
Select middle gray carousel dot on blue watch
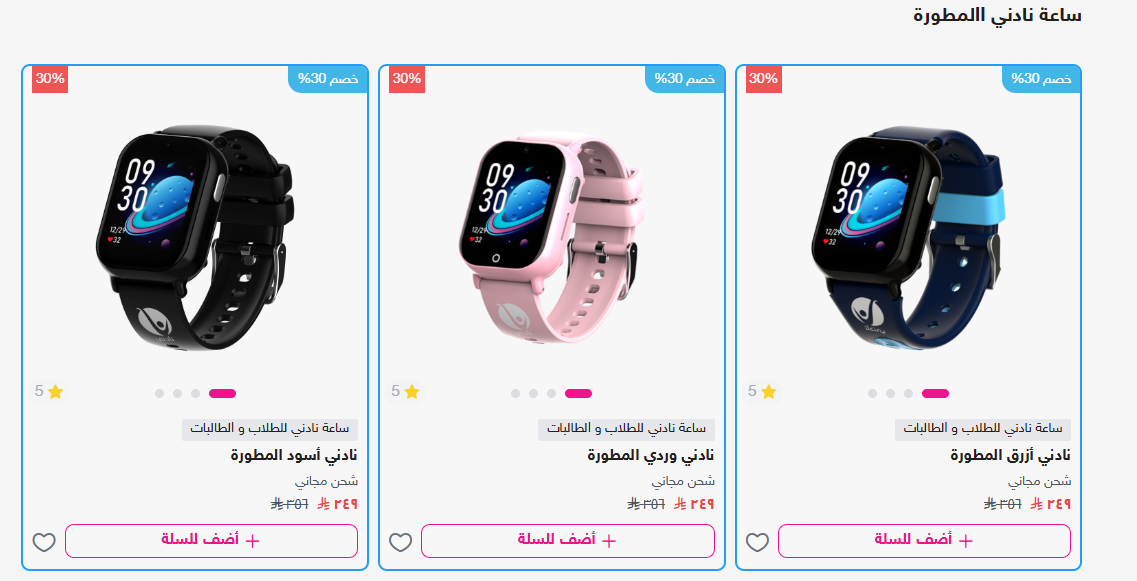[x=890, y=394]
